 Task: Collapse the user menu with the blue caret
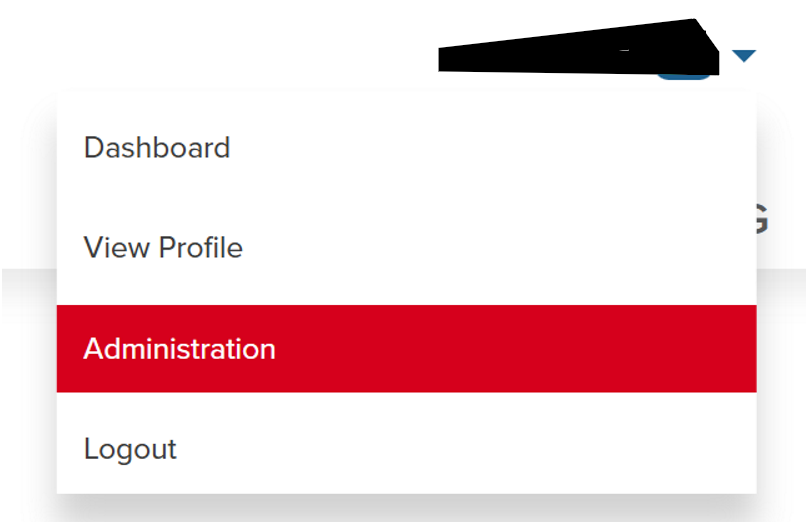coord(744,56)
